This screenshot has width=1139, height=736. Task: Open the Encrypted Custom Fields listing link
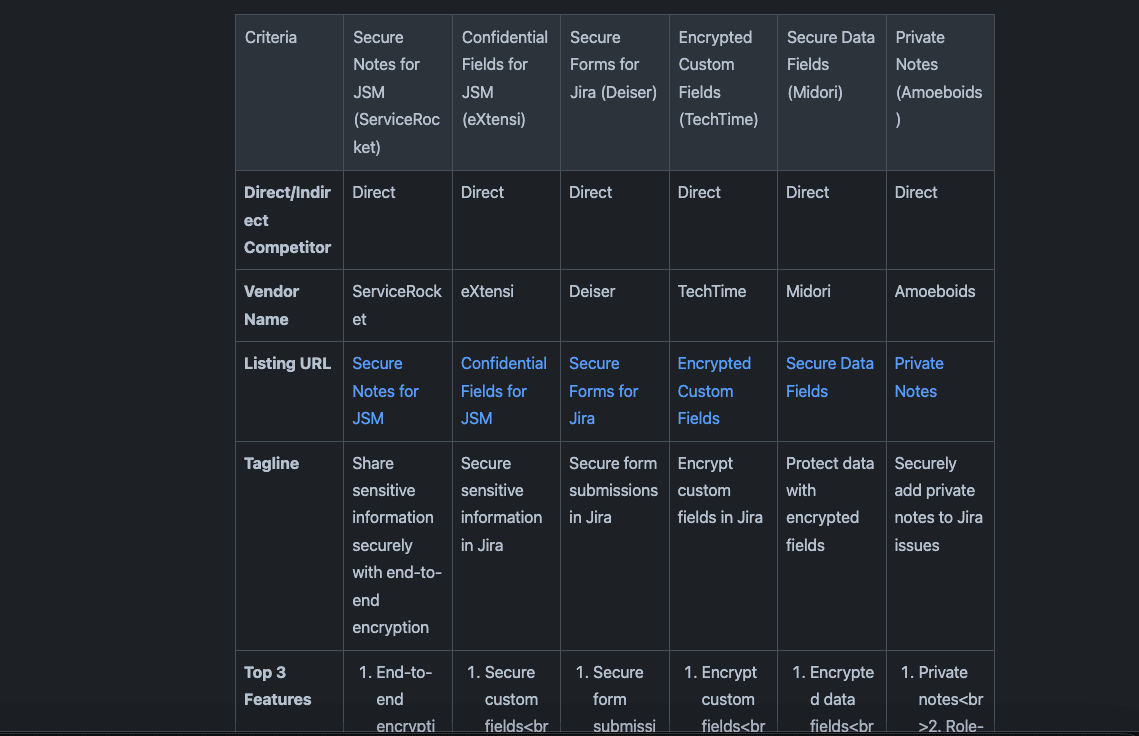tap(714, 391)
